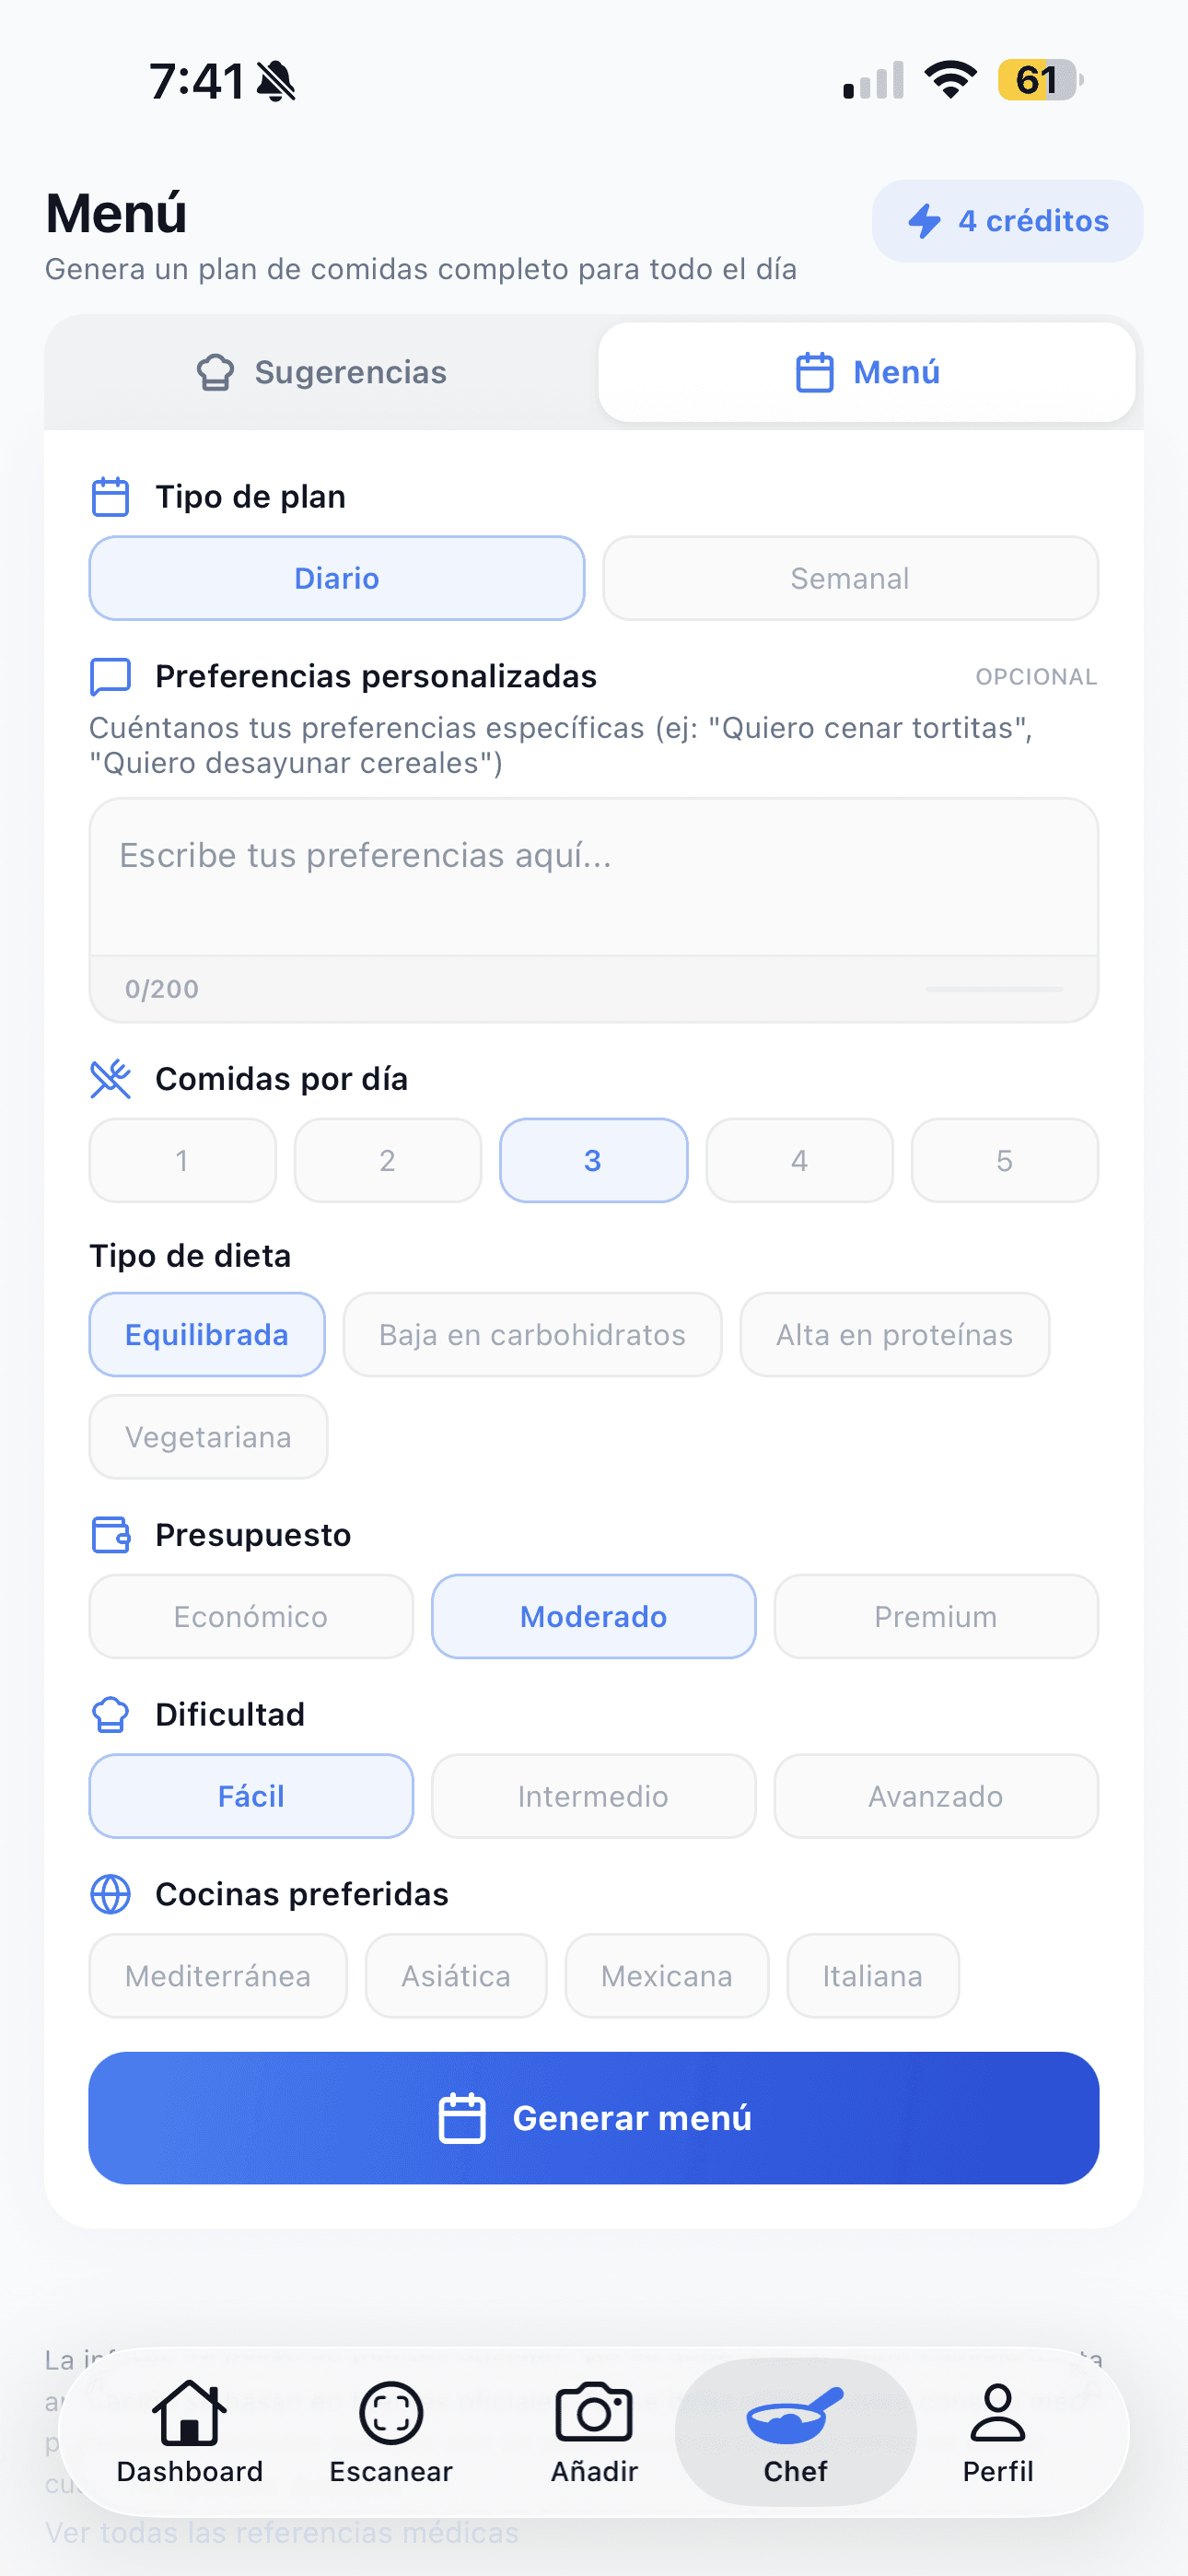This screenshot has width=1188, height=2576.
Task: Click the chef hat icon beside Dificultad
Action: click(111, 1714)
